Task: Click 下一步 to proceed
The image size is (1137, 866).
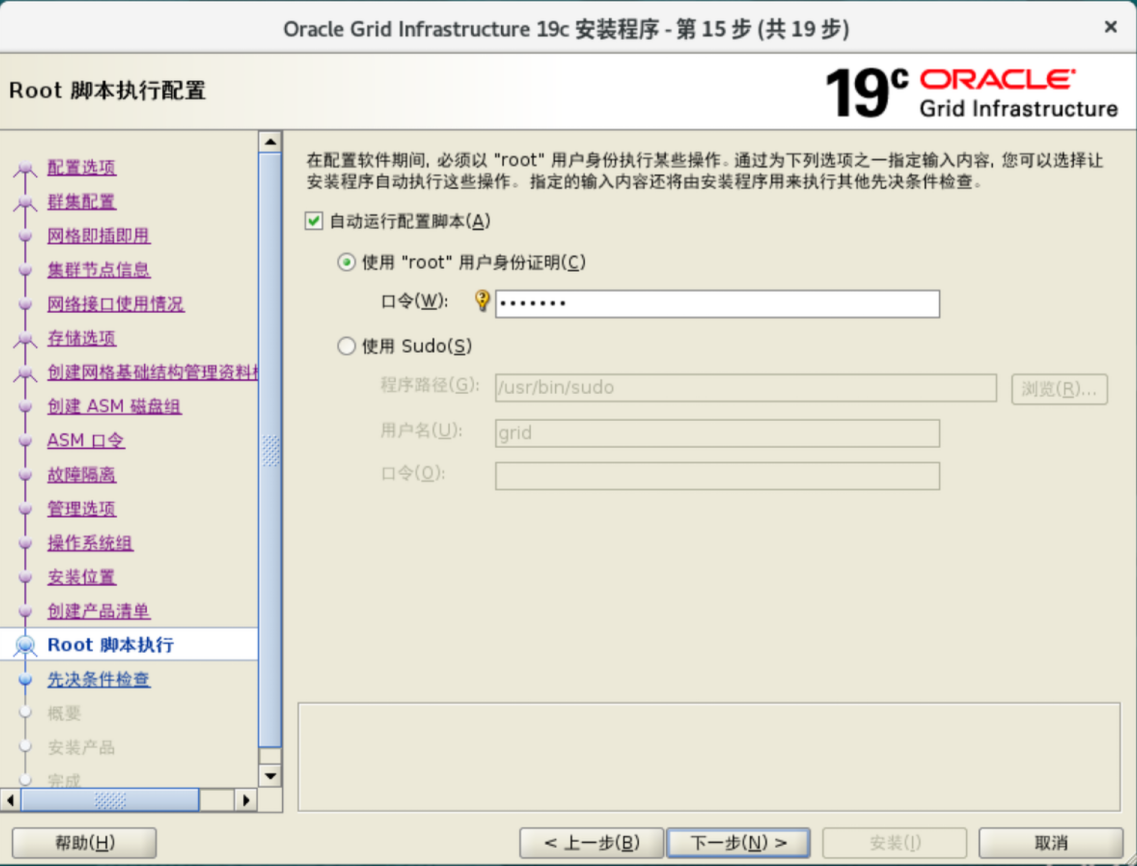Action: pyautogui.click(x=739, y=843)
